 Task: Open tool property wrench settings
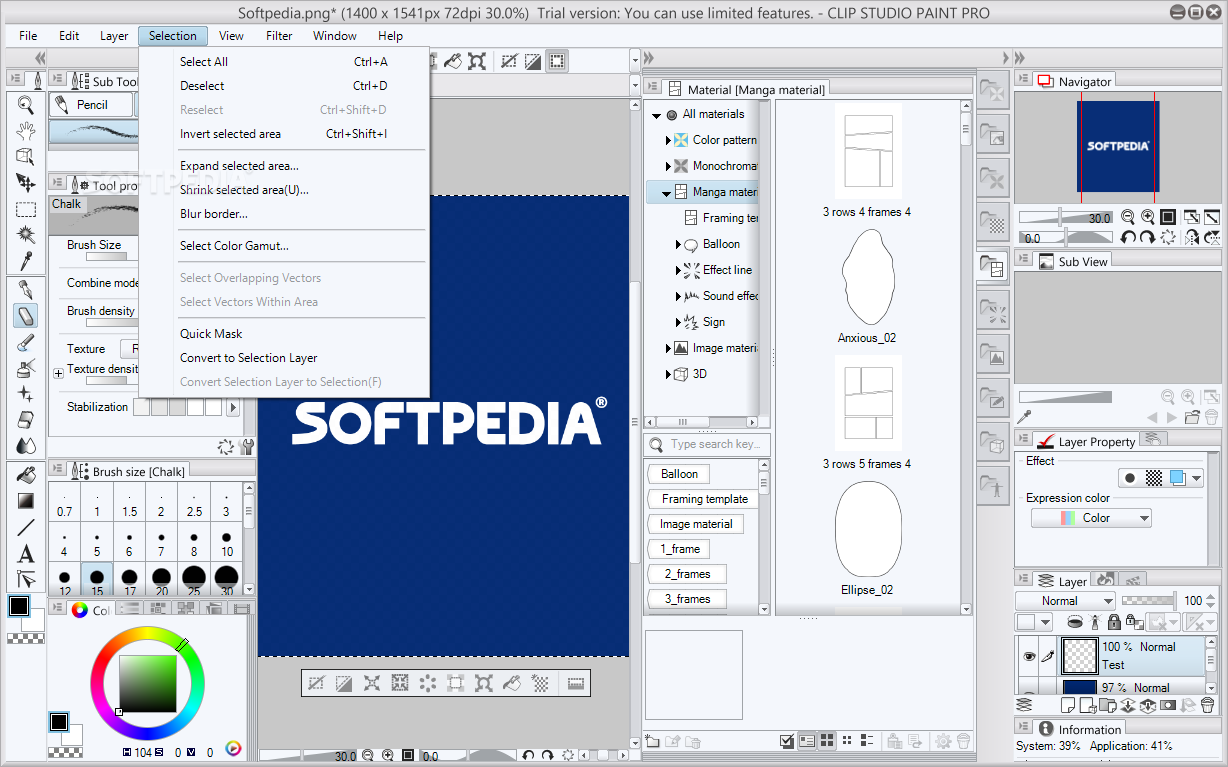click(x=247, y=446)
